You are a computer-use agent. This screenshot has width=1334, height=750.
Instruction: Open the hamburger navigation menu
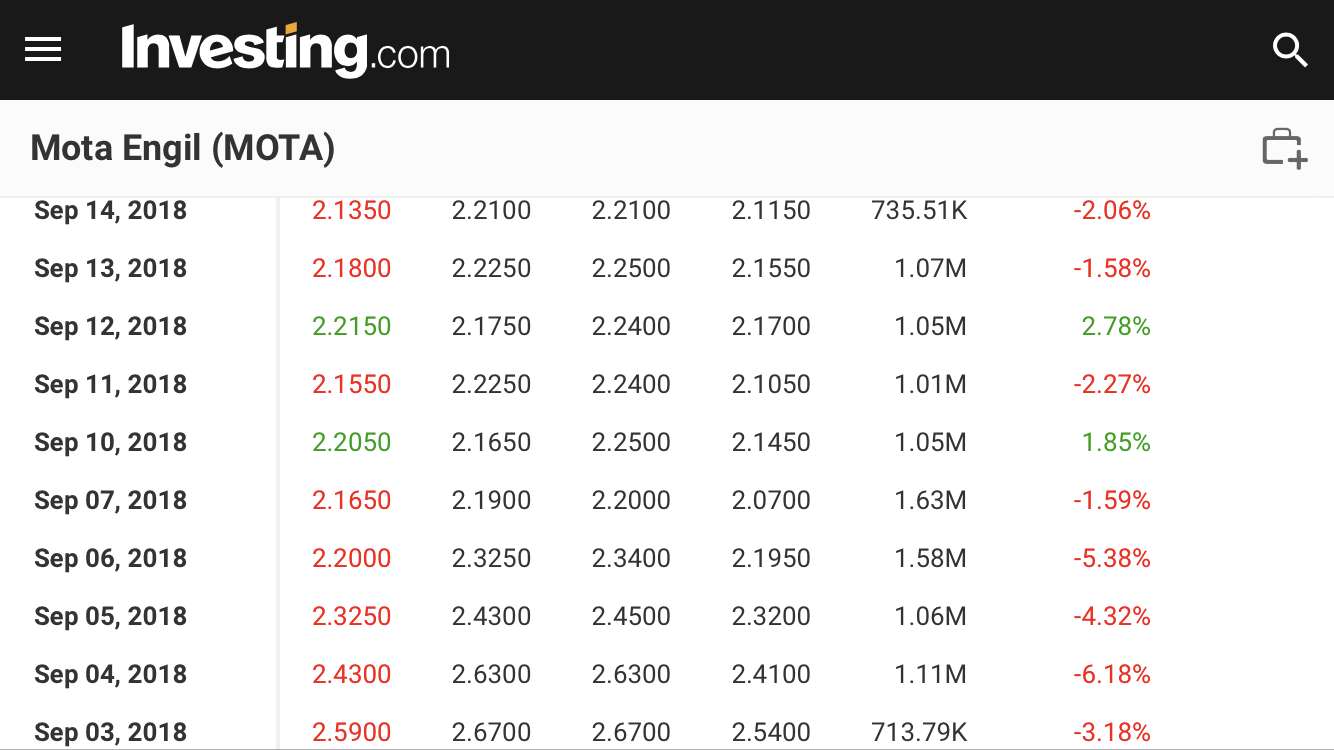(x=43, y=49)
